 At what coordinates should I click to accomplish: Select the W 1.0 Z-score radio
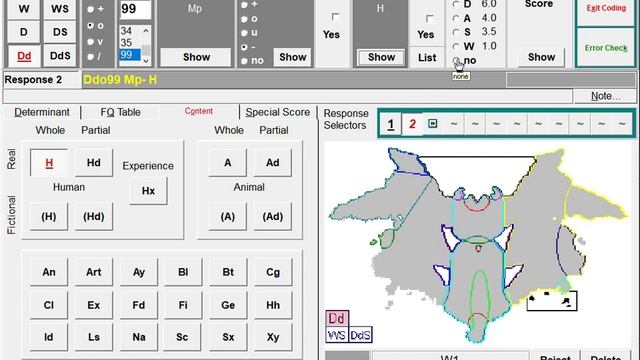[x=456, y=46]
